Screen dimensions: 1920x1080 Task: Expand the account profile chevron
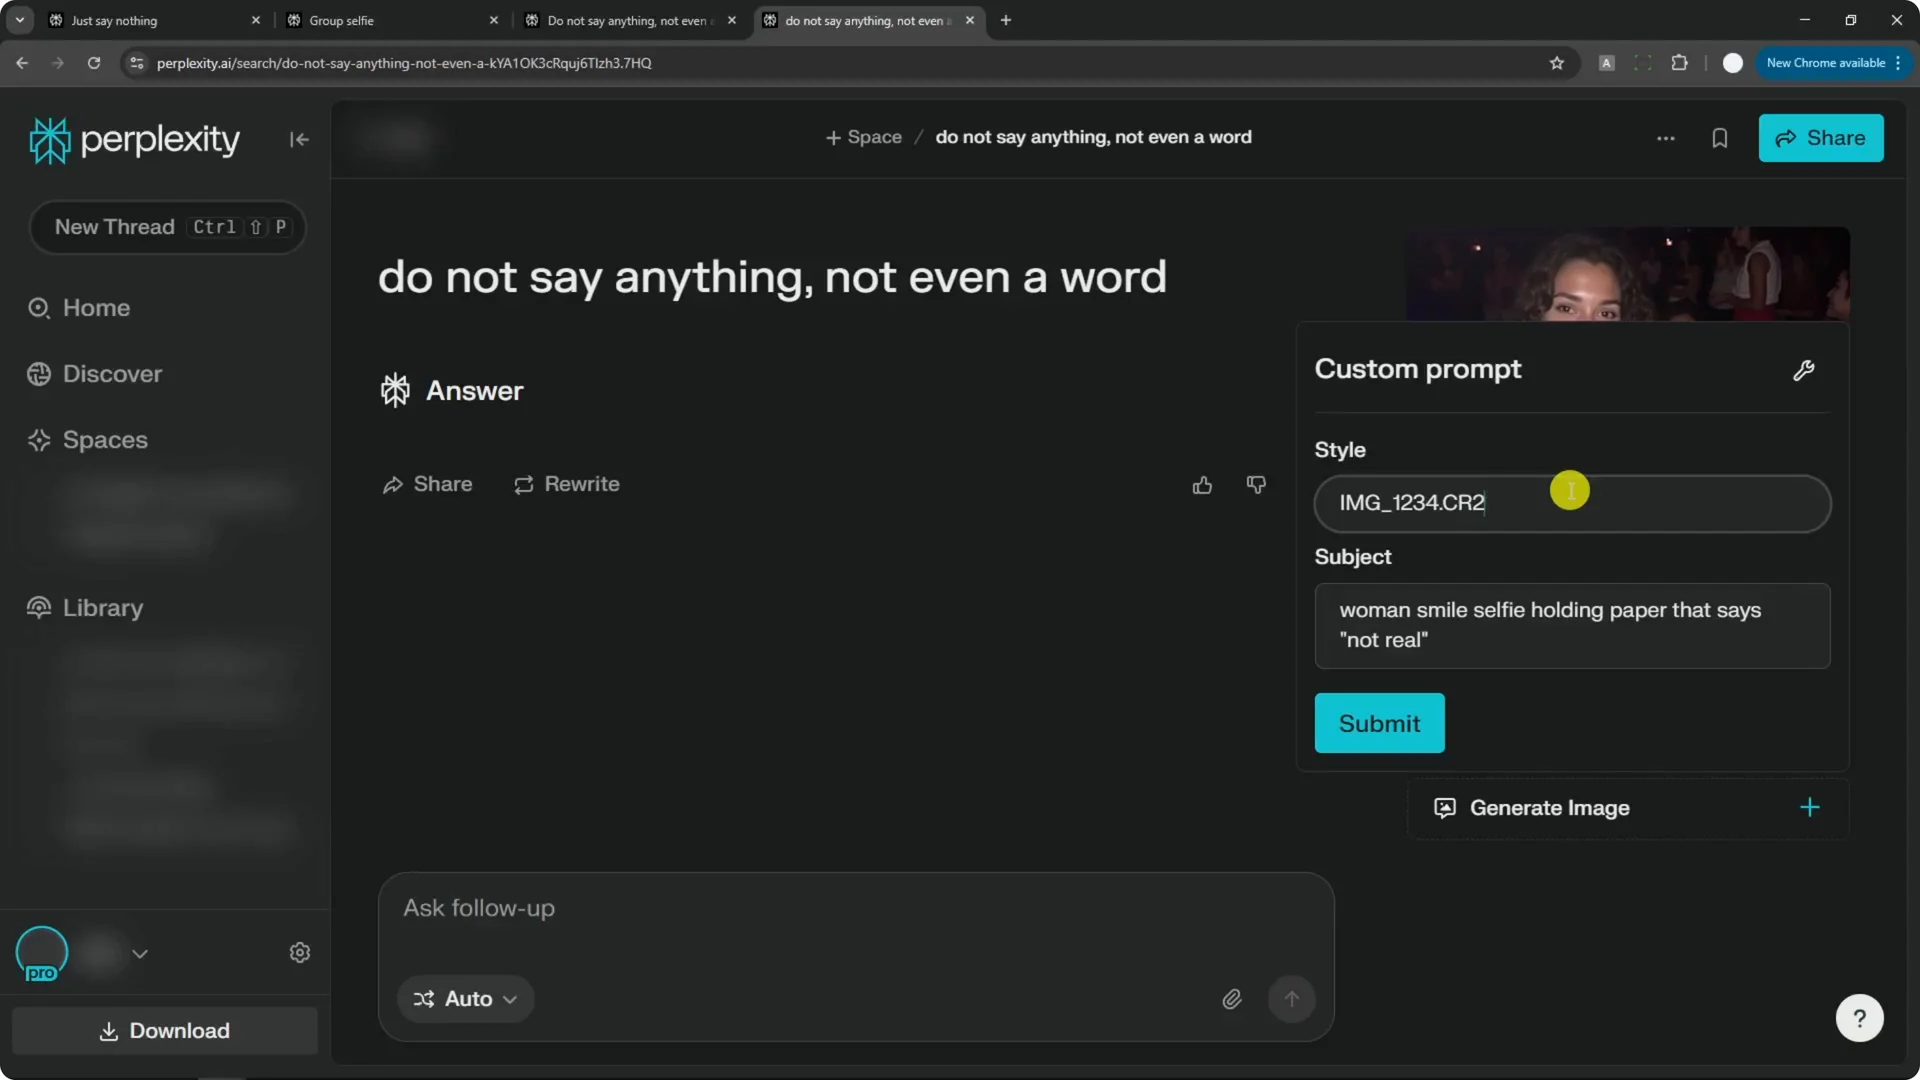(x=140, y=954)
